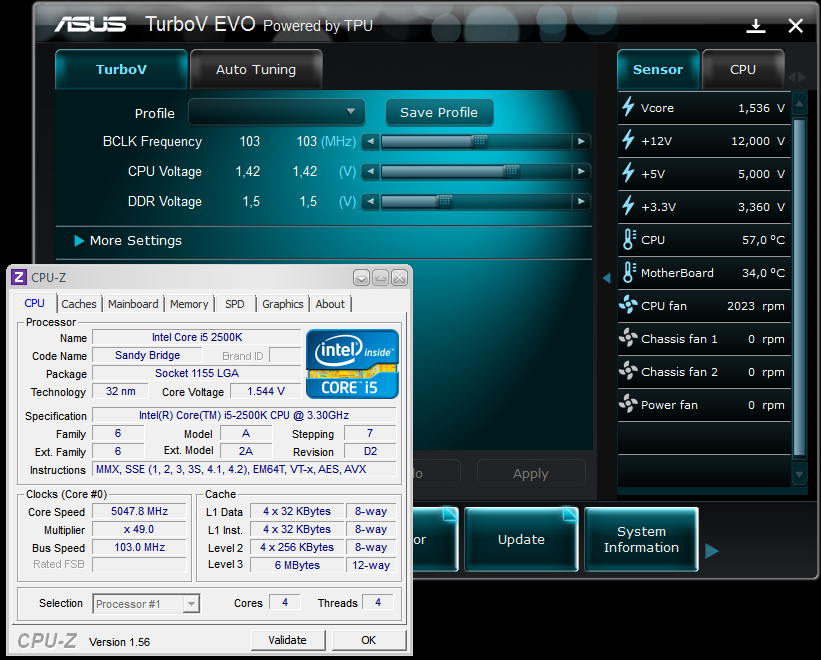
Task: Click the Chassis fan 1 icon
Action: pyautogui.click(x=628, y=338)
